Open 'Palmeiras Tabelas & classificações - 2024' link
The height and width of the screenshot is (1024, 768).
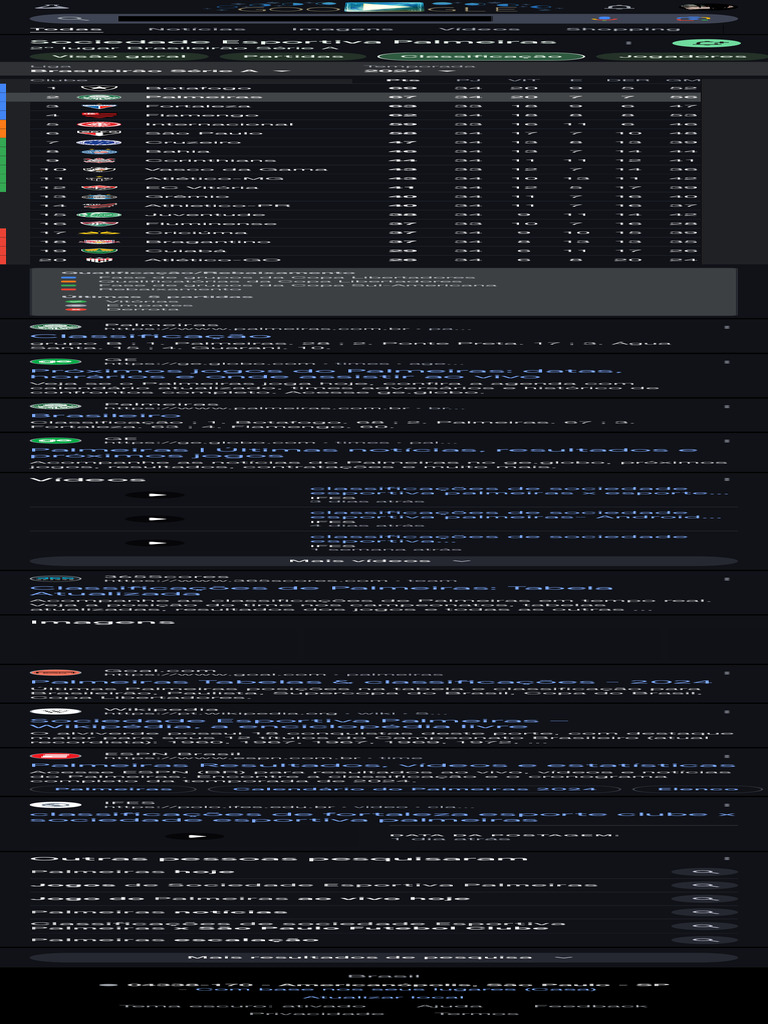(371, 682)
